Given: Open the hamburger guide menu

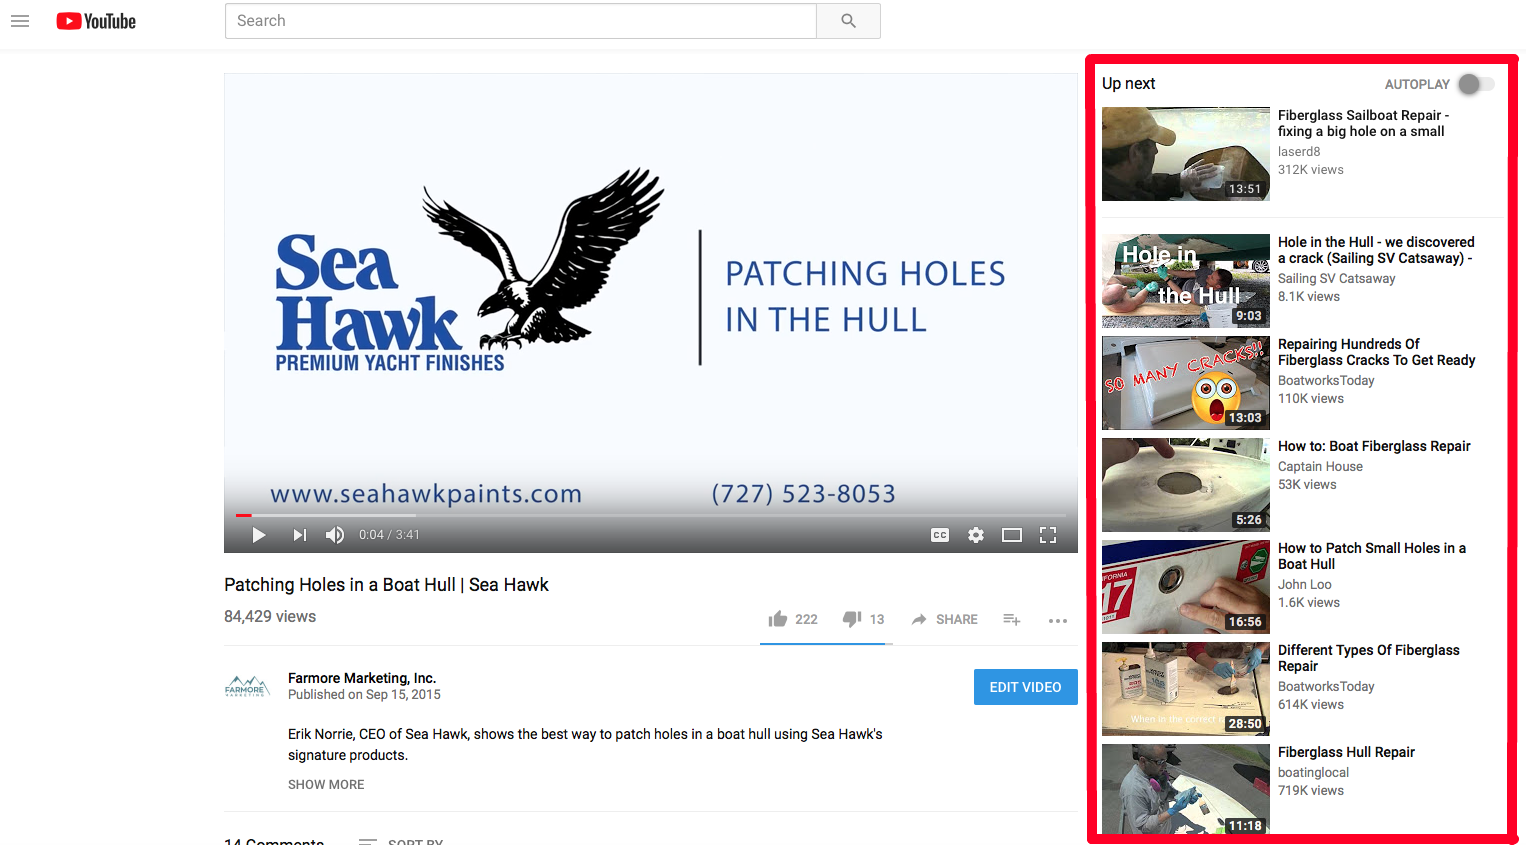Looking at the screenshot, I should [x=20, y=21].
